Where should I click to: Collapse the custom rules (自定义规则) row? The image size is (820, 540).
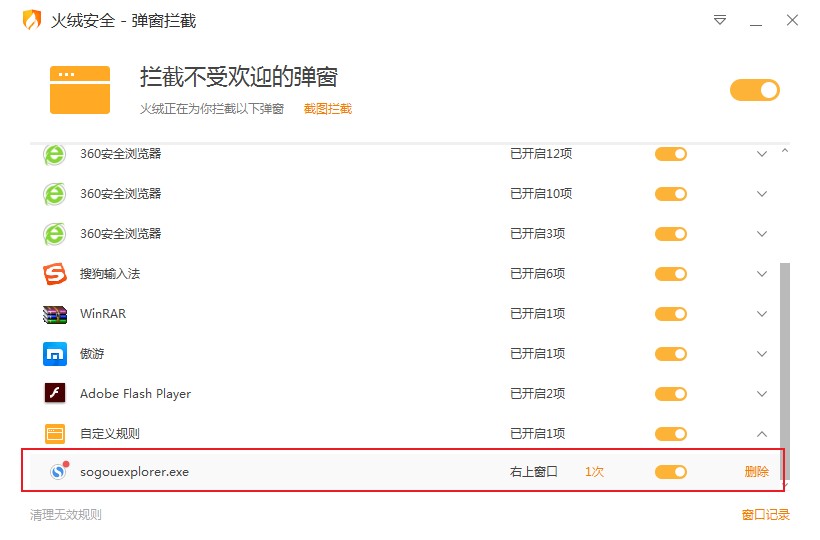(762, 434)
